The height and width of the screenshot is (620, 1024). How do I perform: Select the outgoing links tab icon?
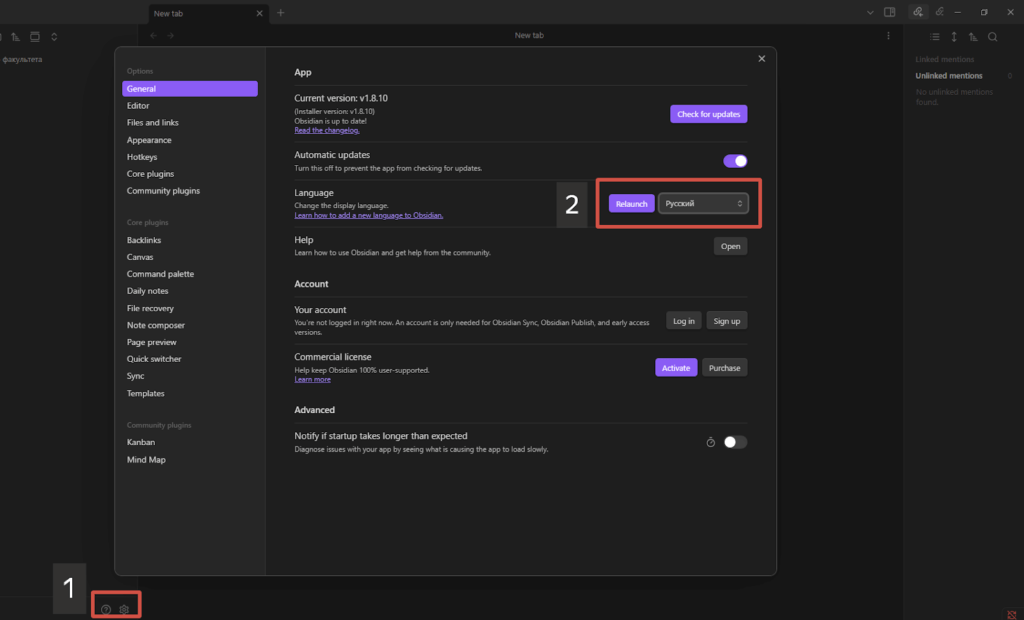(940, 12)
